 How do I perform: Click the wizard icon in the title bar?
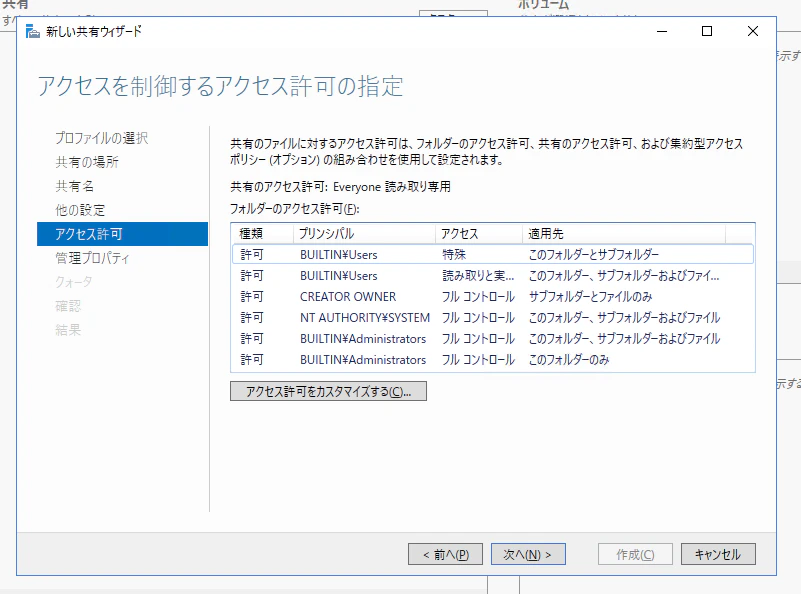click(33, 31)
